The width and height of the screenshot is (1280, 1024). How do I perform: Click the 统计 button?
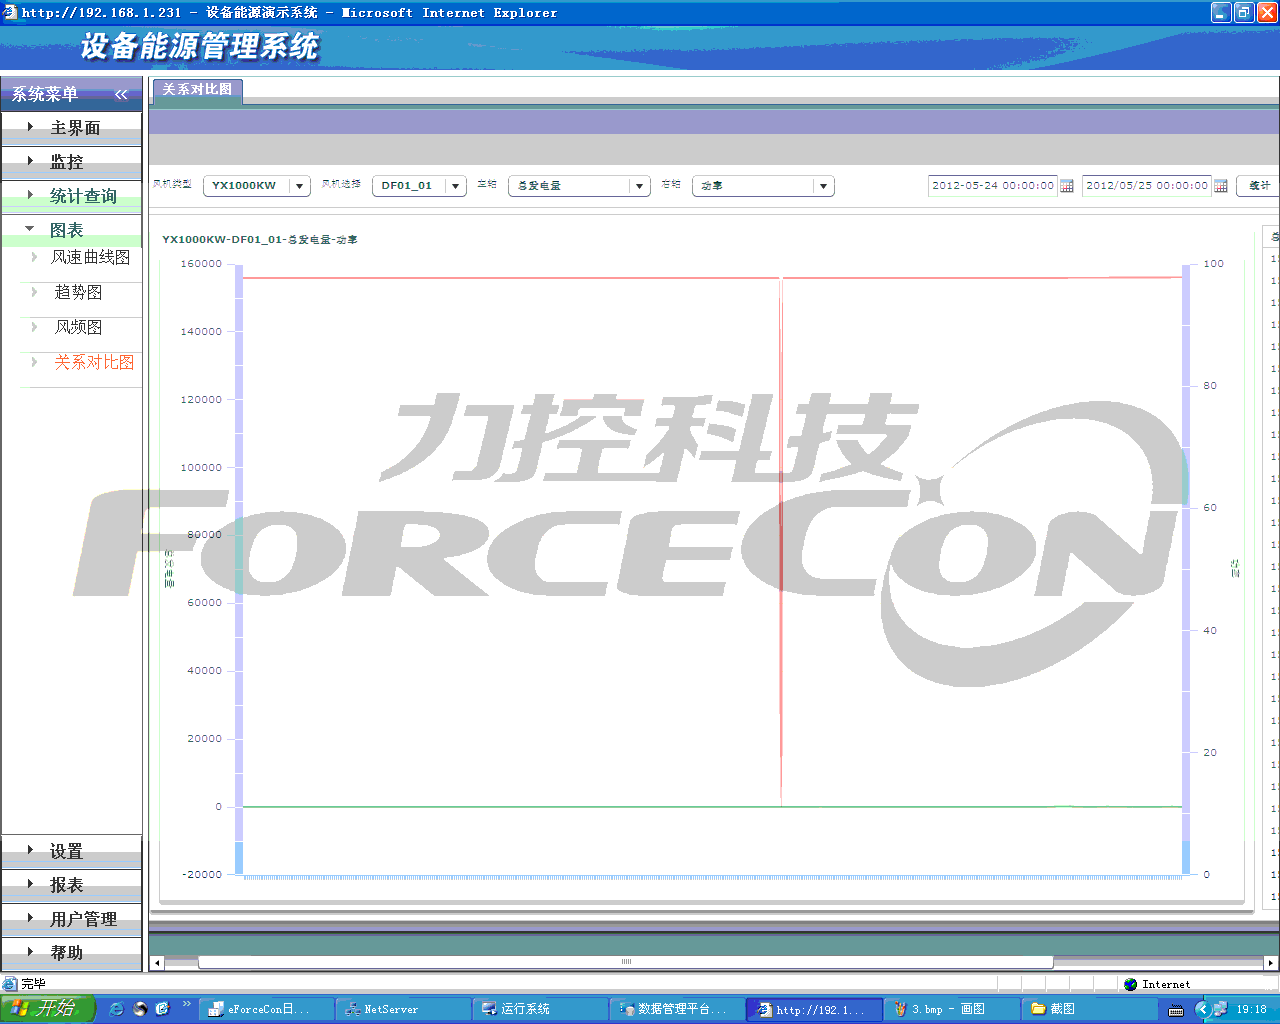[x=1259, y=186]
